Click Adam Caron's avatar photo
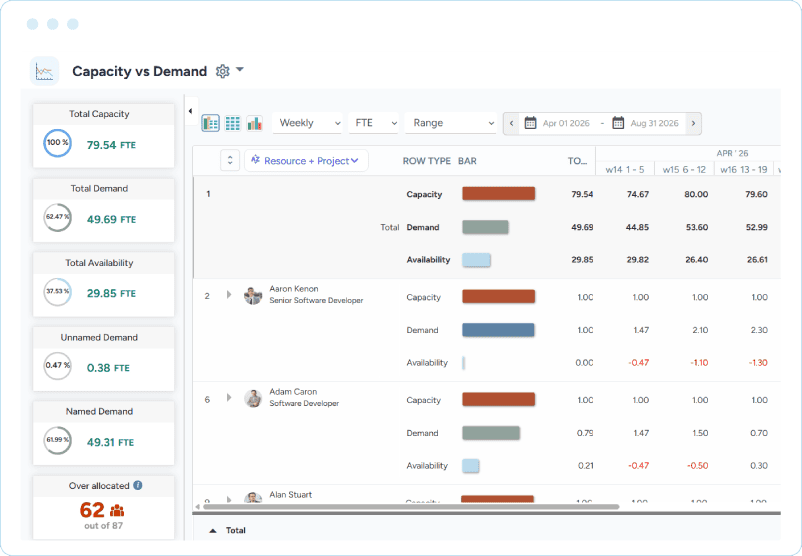 coord(253,398)
